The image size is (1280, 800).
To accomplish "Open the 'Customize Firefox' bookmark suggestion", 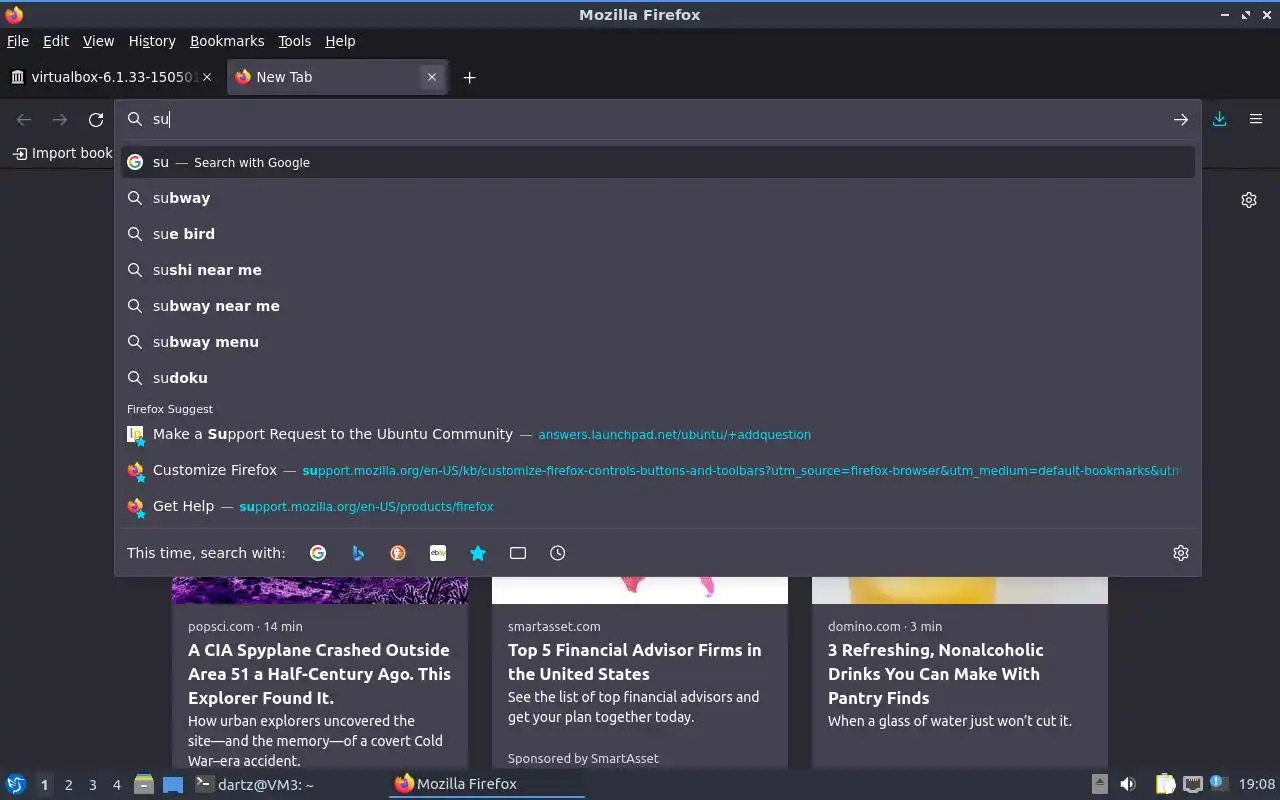I will coord(658,470).
